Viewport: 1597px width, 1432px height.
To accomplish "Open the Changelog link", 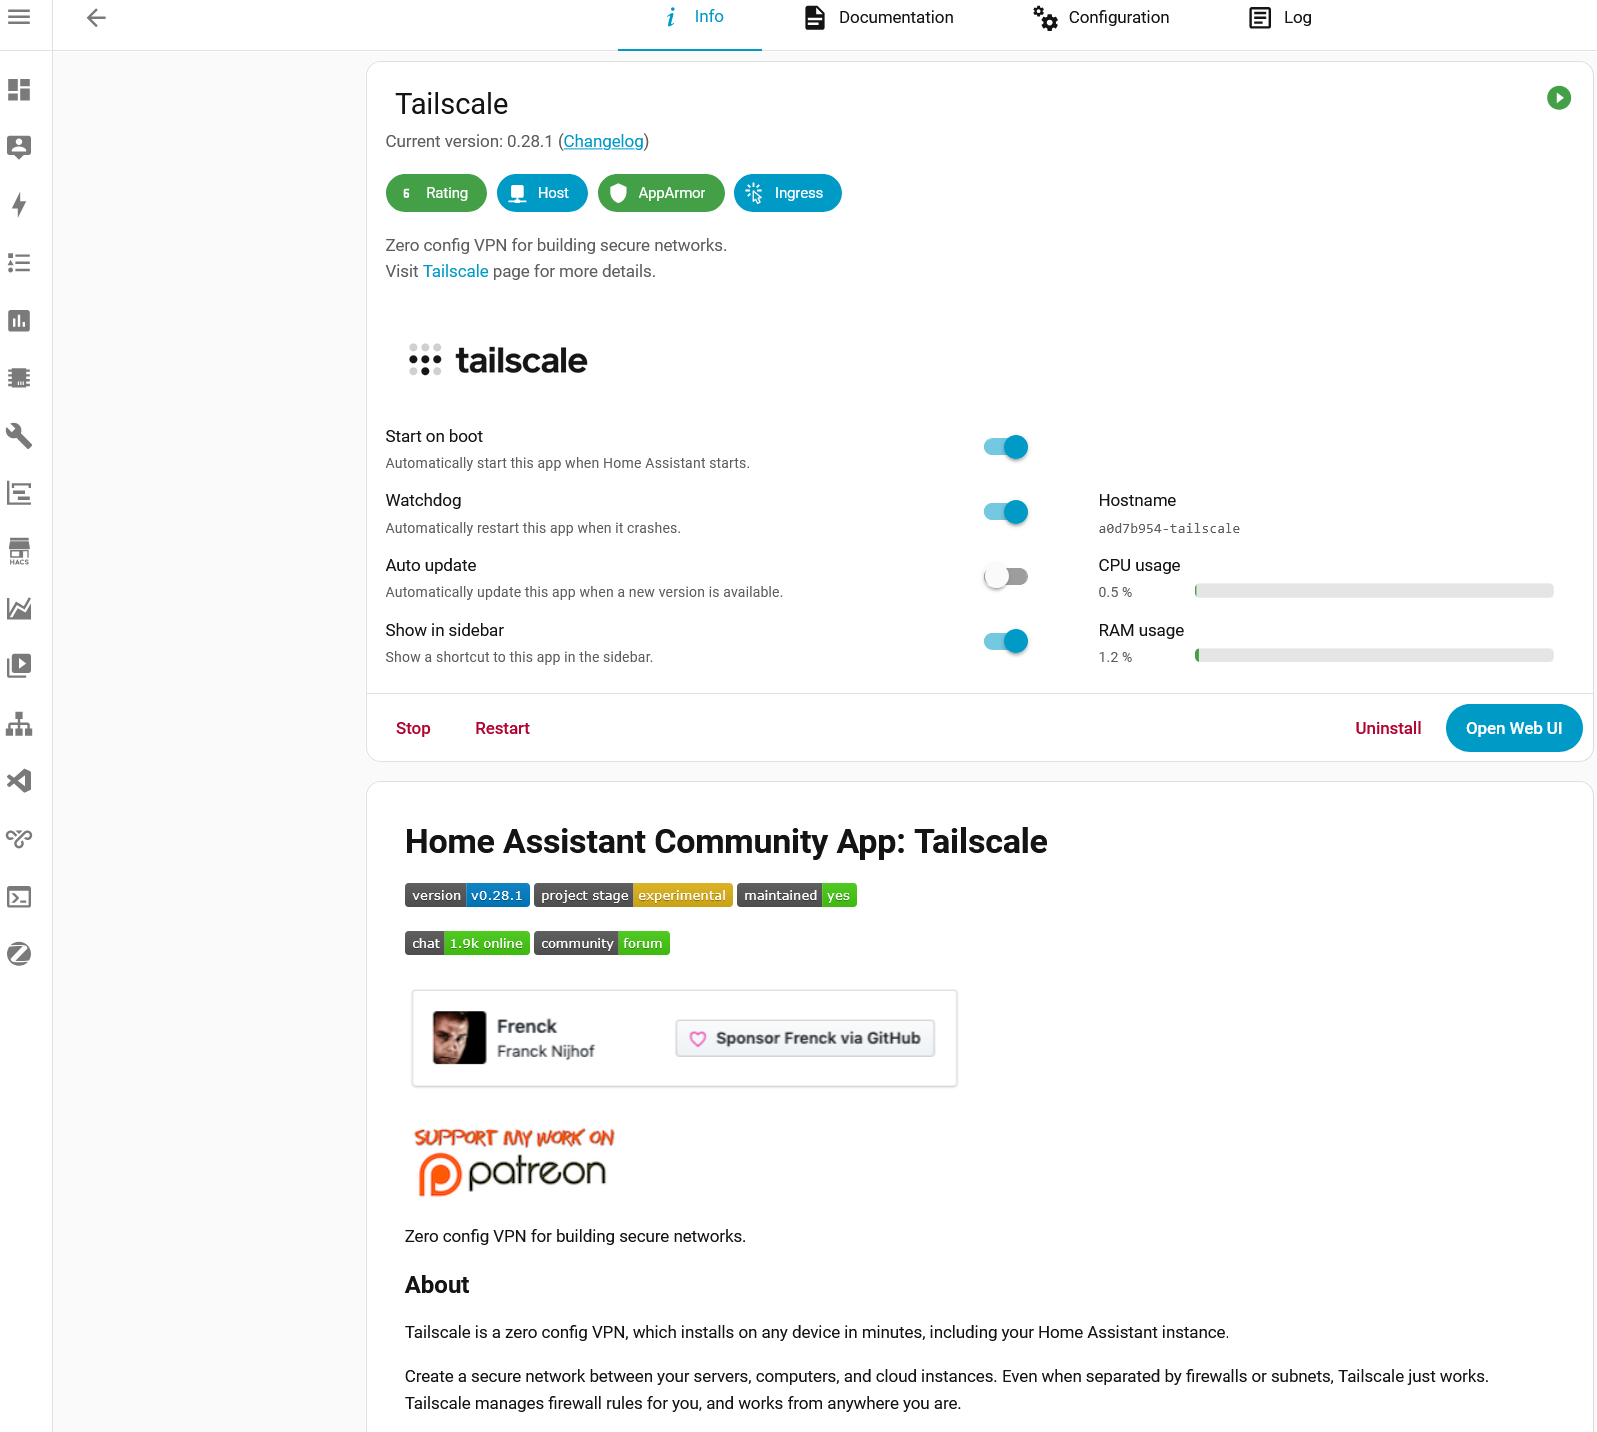I will 603,141.
